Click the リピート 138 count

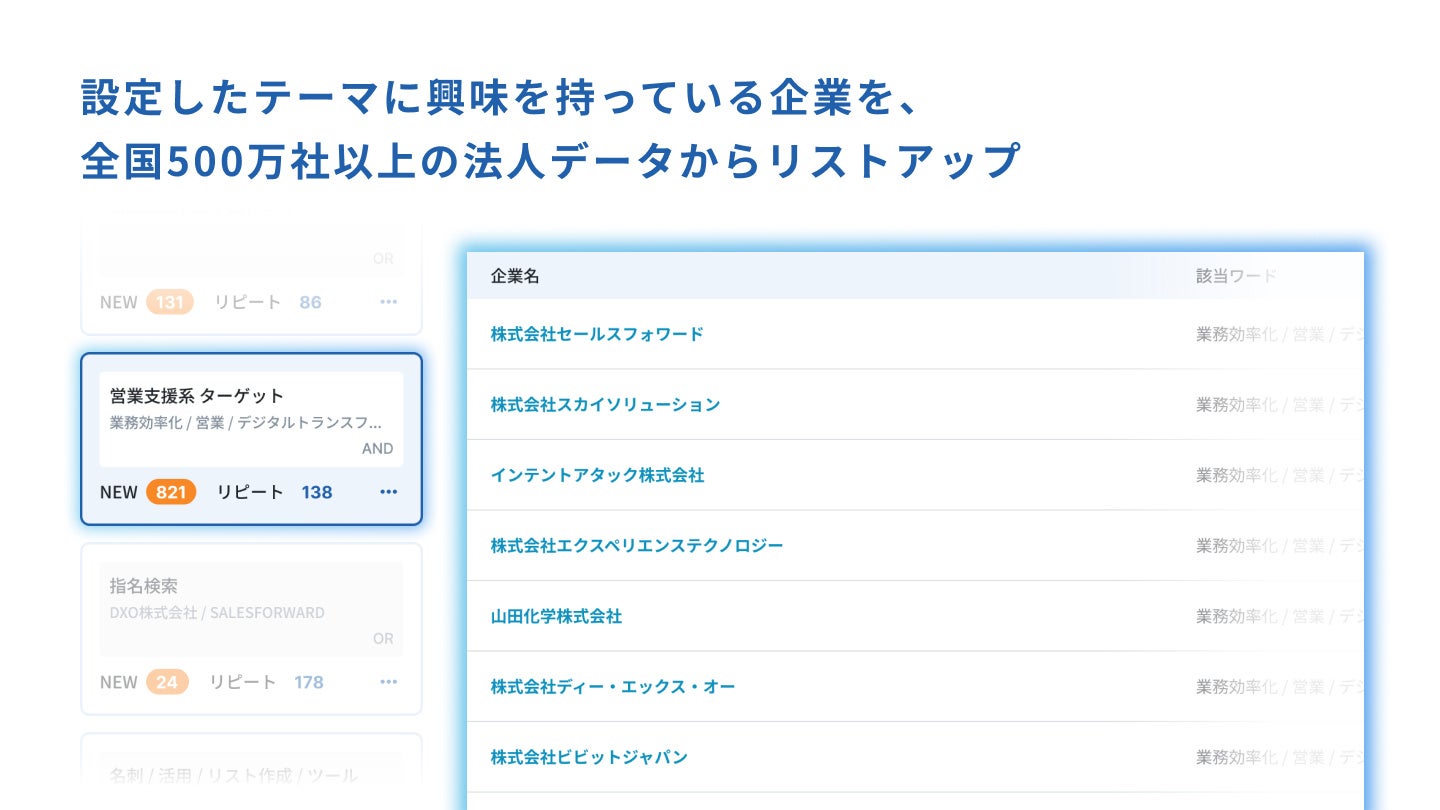[x=317, y=492]
